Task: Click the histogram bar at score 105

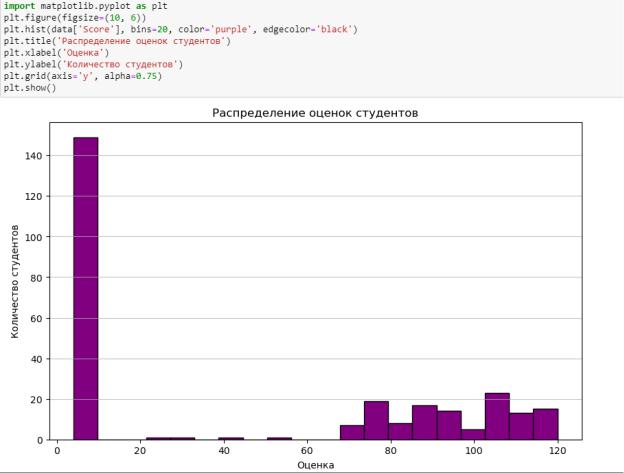Action: (497, 417)
